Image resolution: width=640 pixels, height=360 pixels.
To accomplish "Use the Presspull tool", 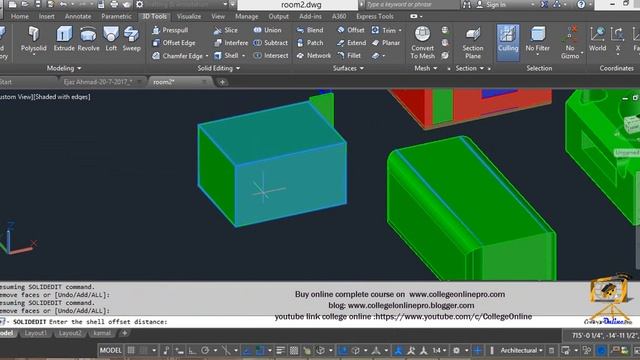I will point(170,30).
